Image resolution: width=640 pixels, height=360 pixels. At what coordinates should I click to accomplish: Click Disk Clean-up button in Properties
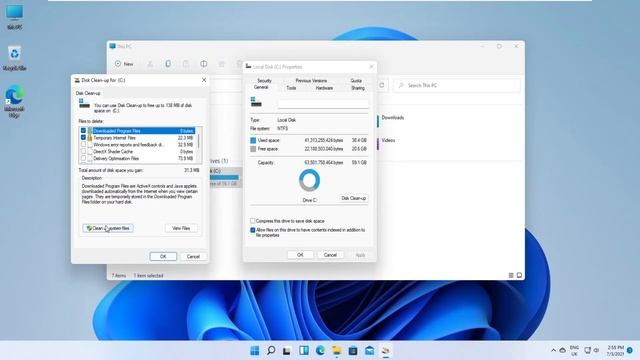pos(353,198)
